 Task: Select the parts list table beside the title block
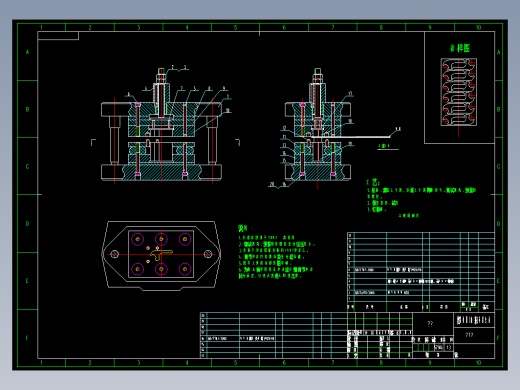pos(273,335)
